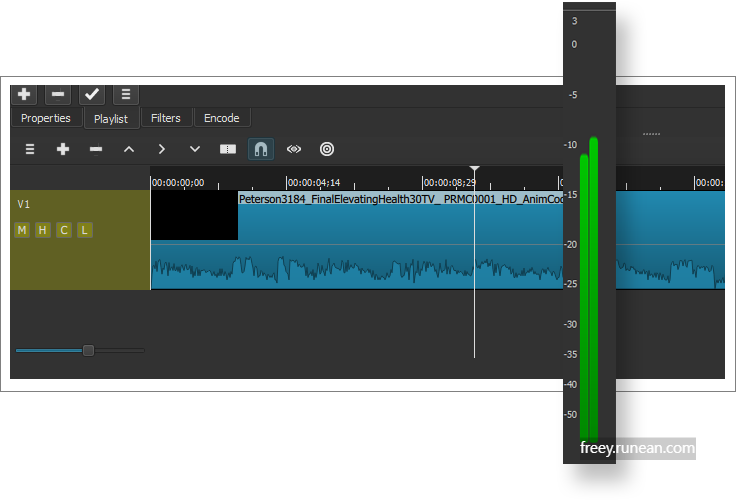Switch to the Filters tab
The image size is (736, 500).
click(x=166, y=118)
